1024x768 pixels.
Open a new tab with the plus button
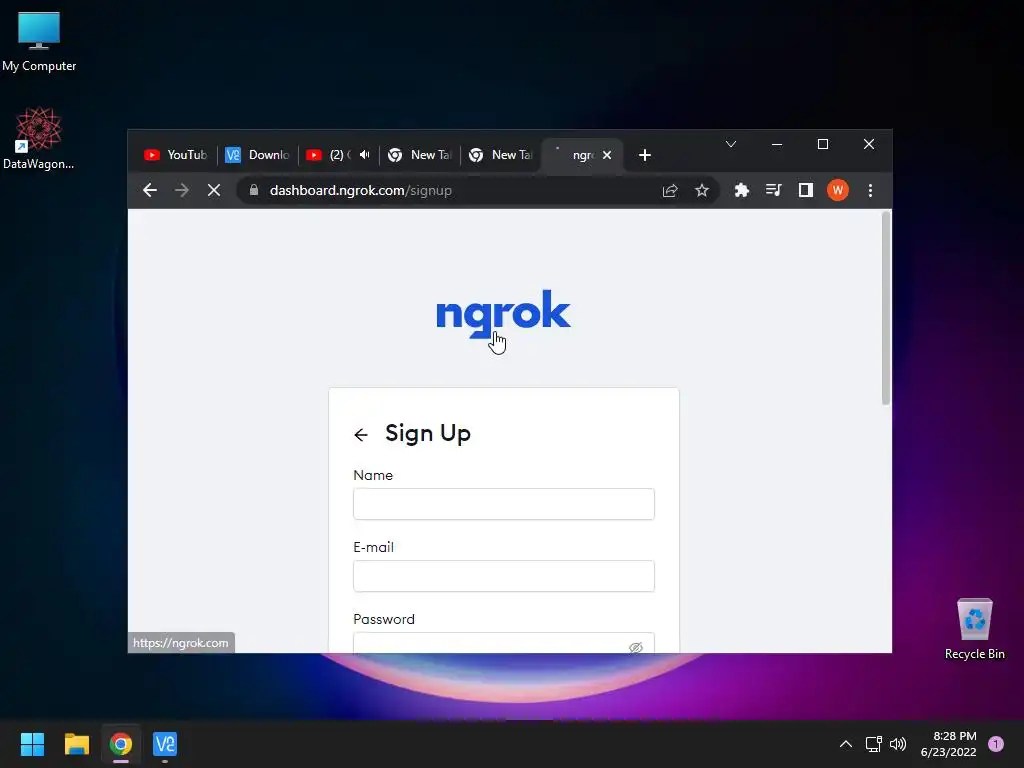pos(645,155)
